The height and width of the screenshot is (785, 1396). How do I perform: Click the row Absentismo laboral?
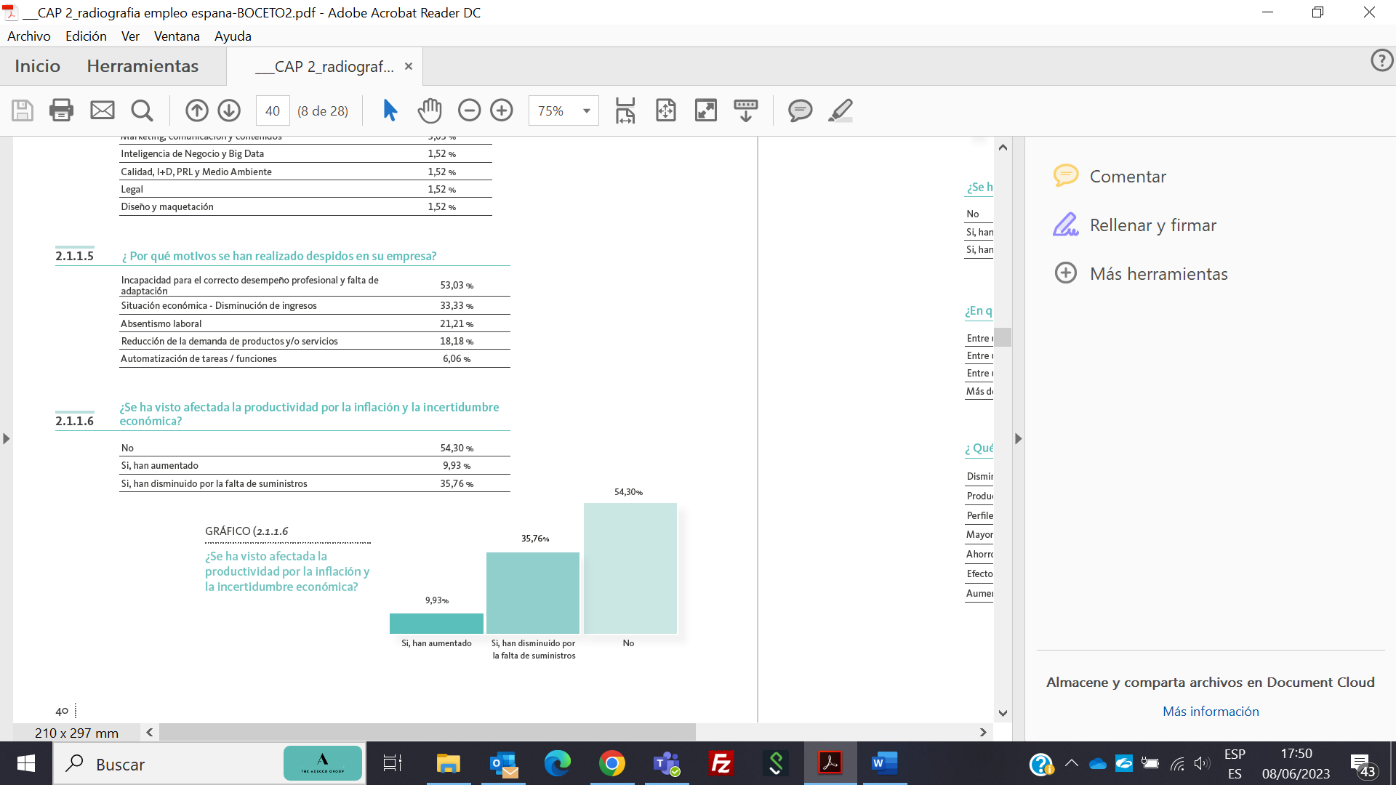pyautogui.click(x=314, y=324)
